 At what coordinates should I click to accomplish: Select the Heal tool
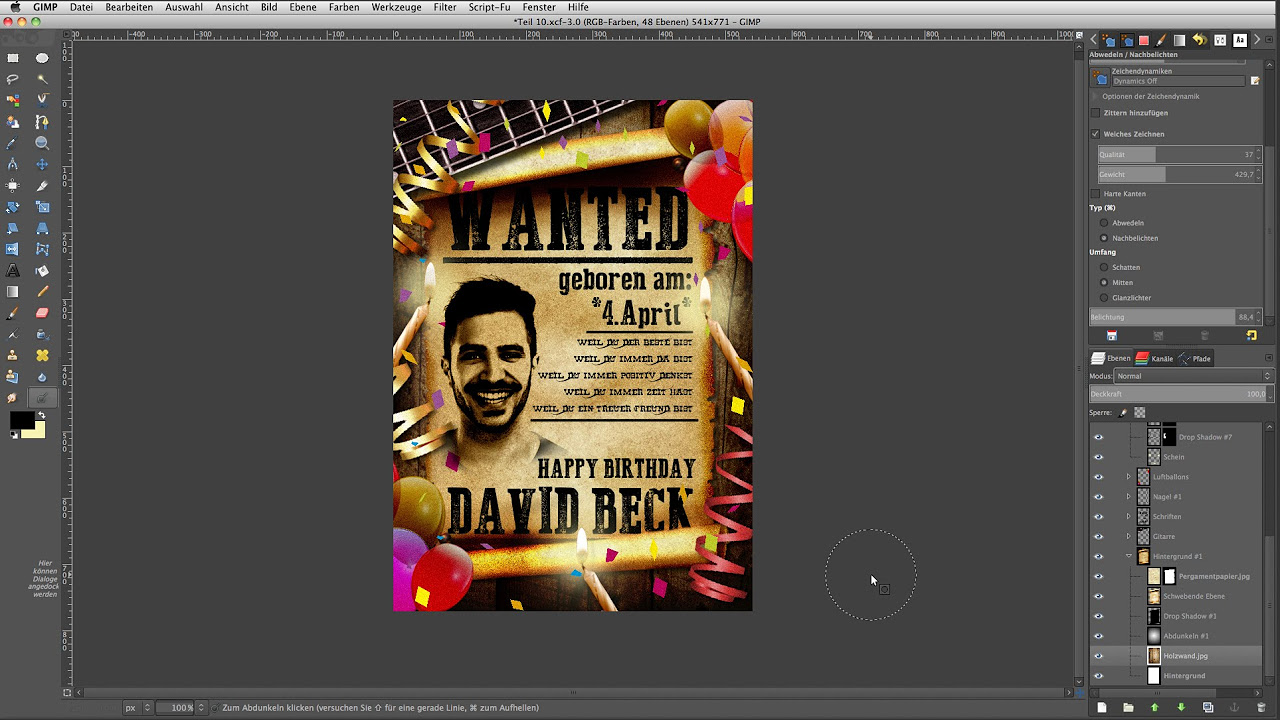[42, 355]
